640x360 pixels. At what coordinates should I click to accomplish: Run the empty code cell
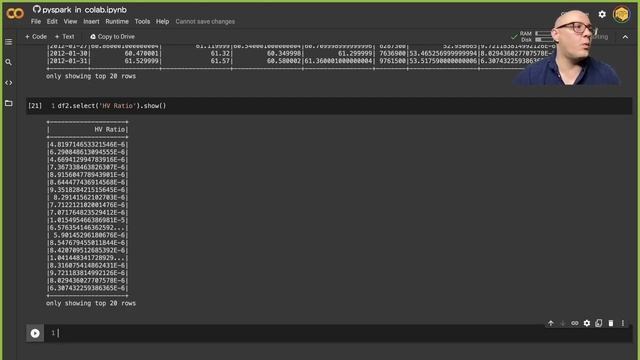pyautogui.click(x=35, y=333)
